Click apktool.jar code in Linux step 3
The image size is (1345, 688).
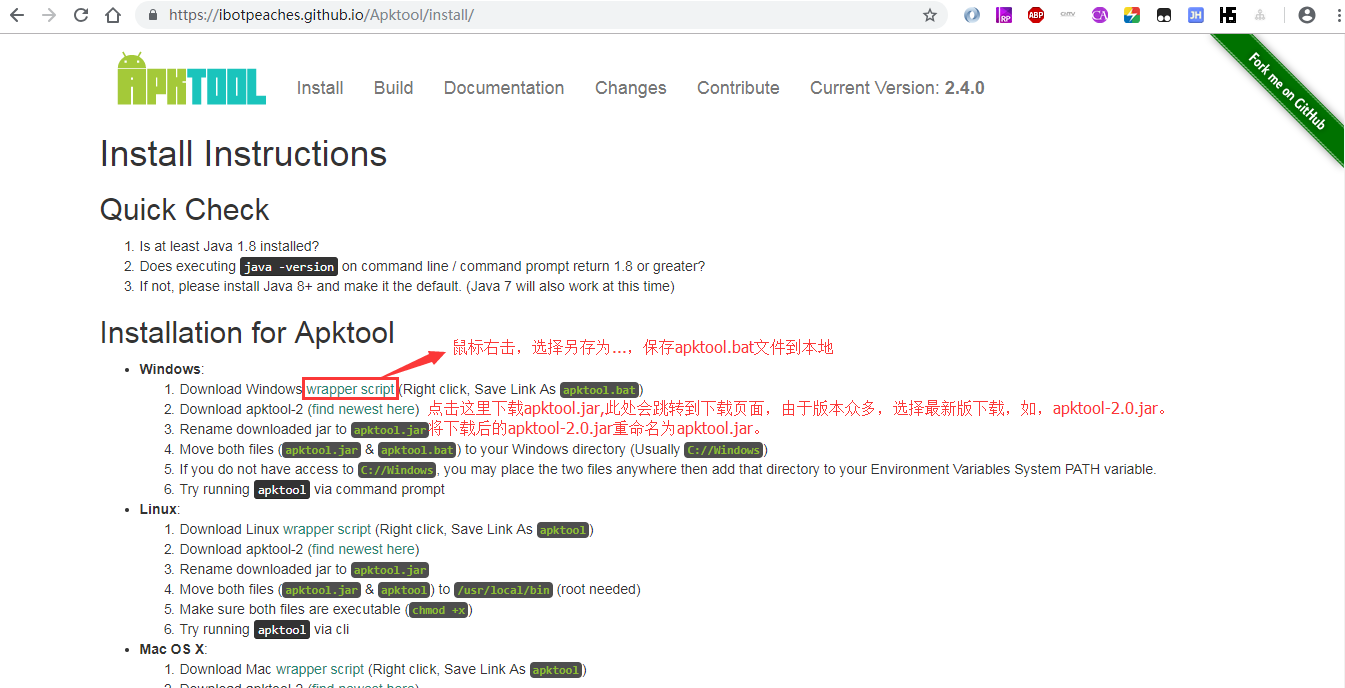[390, 570]
